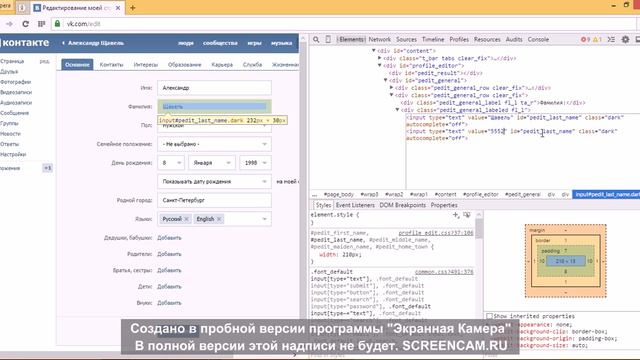Screen dimensions: 640x360
Task: Toggle the console drawer icon
Action: click(x=611, y=40)
